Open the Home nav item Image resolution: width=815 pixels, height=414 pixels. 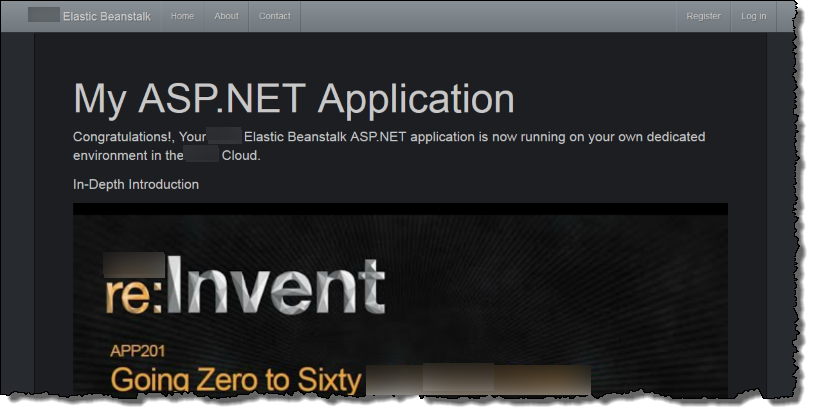coord(182,16)
